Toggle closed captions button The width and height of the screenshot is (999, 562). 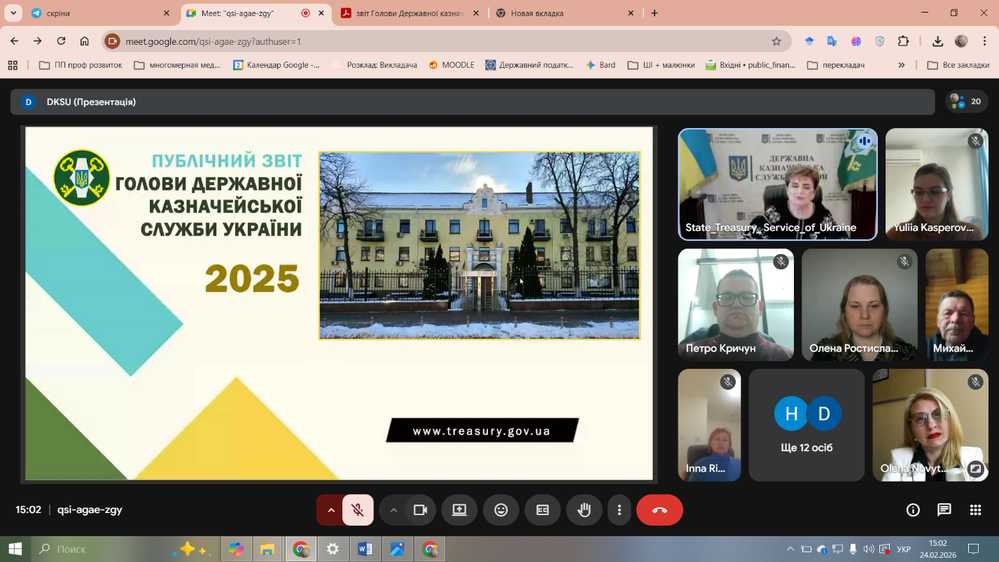click(542, 510)
